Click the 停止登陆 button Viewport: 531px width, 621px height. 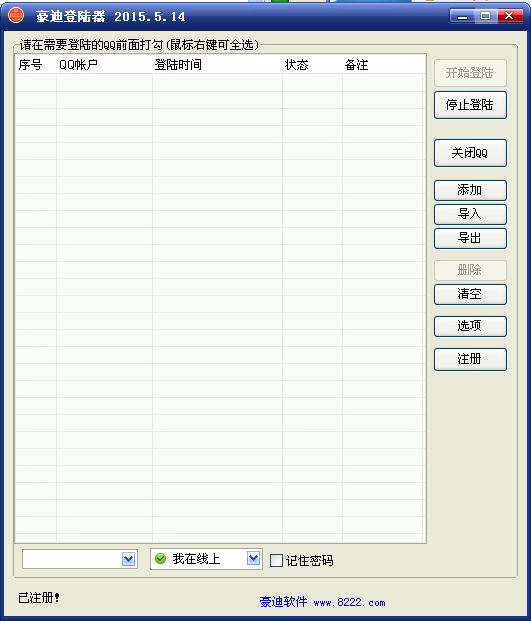470,105
